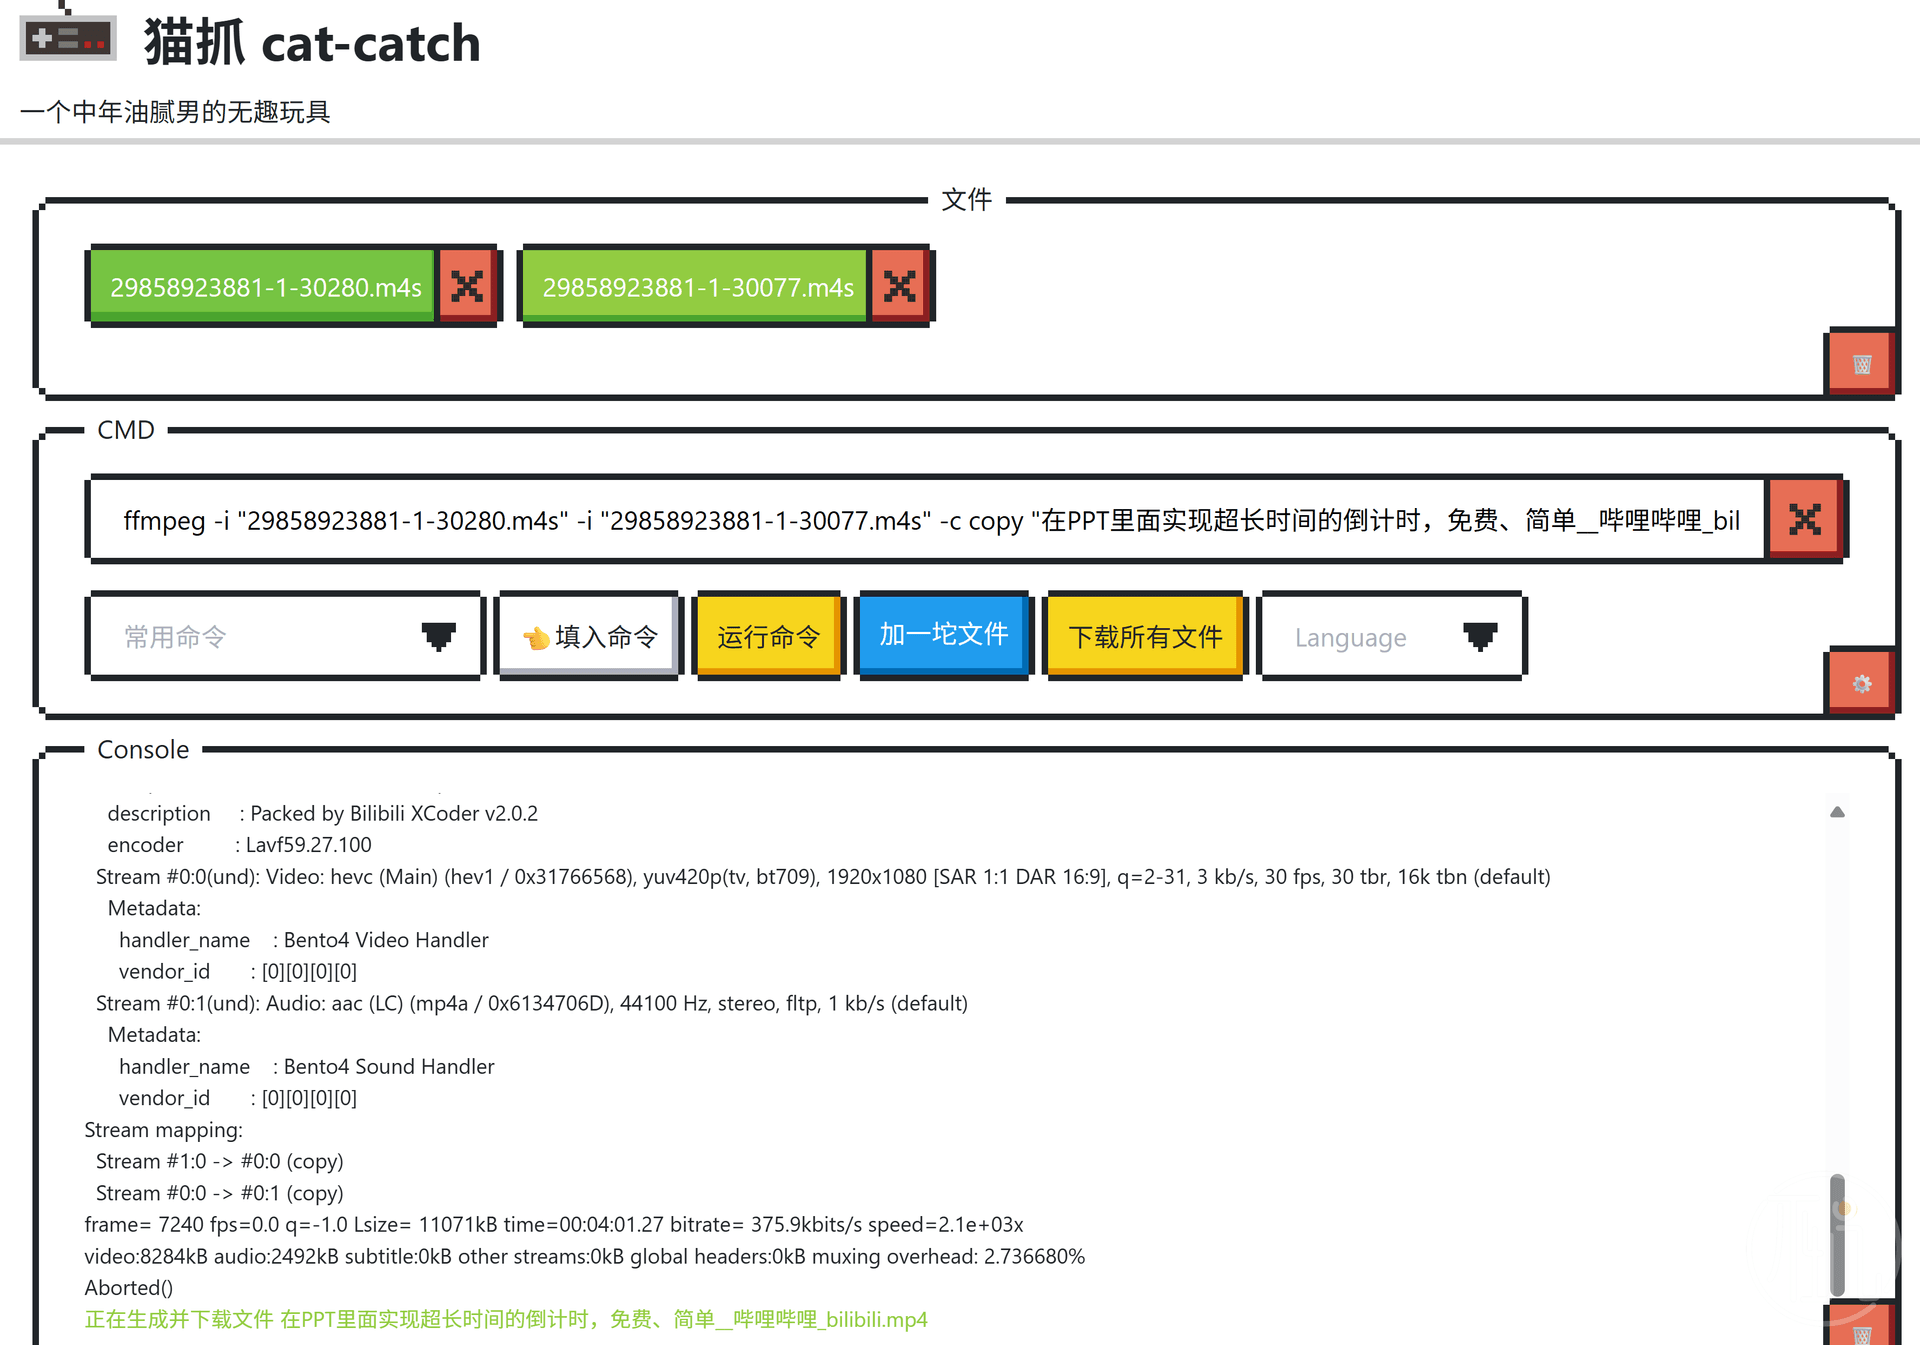1920x1345 pixels.
Task: Click the 'Bento4 Sound Handler' line
Action: (x=306, y=1066)
